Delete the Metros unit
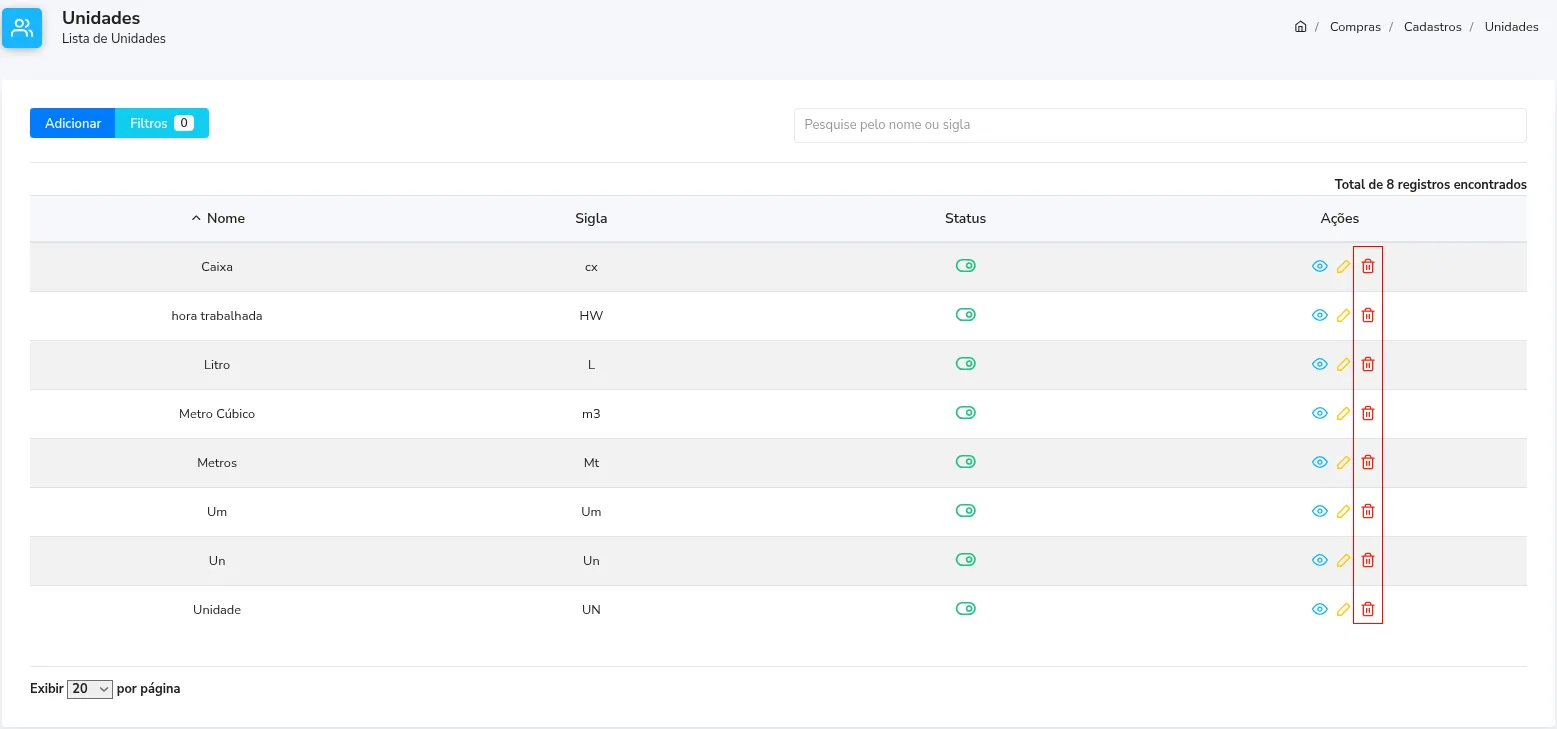Screen dimensions: 1557x729 click(1368, 462)
